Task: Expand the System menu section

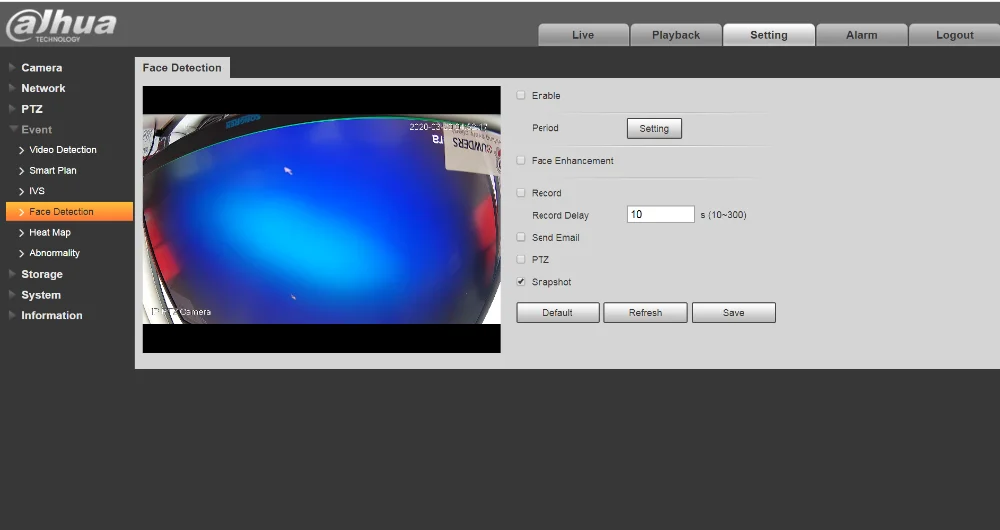Action: tap(41, 295)
